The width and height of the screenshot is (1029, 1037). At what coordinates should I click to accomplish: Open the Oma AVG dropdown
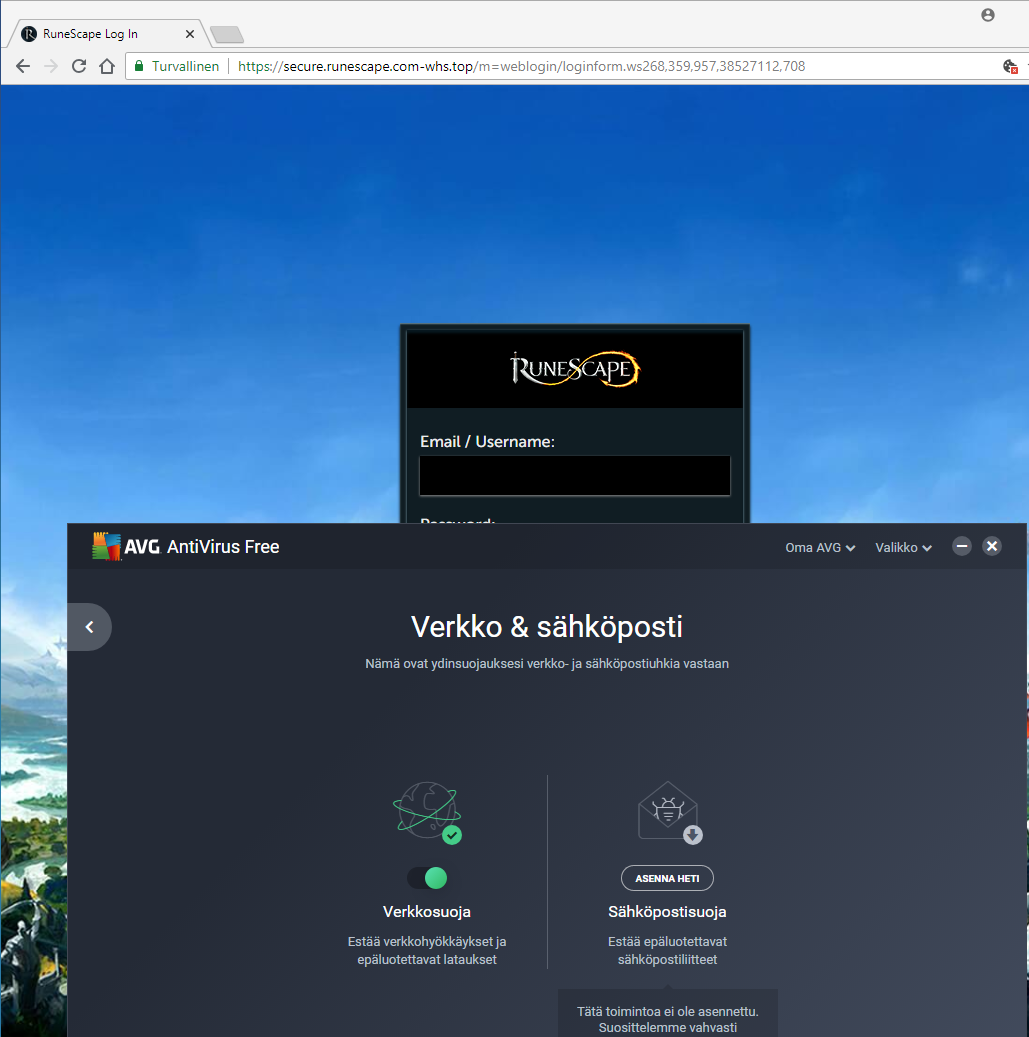coord(820,548)
